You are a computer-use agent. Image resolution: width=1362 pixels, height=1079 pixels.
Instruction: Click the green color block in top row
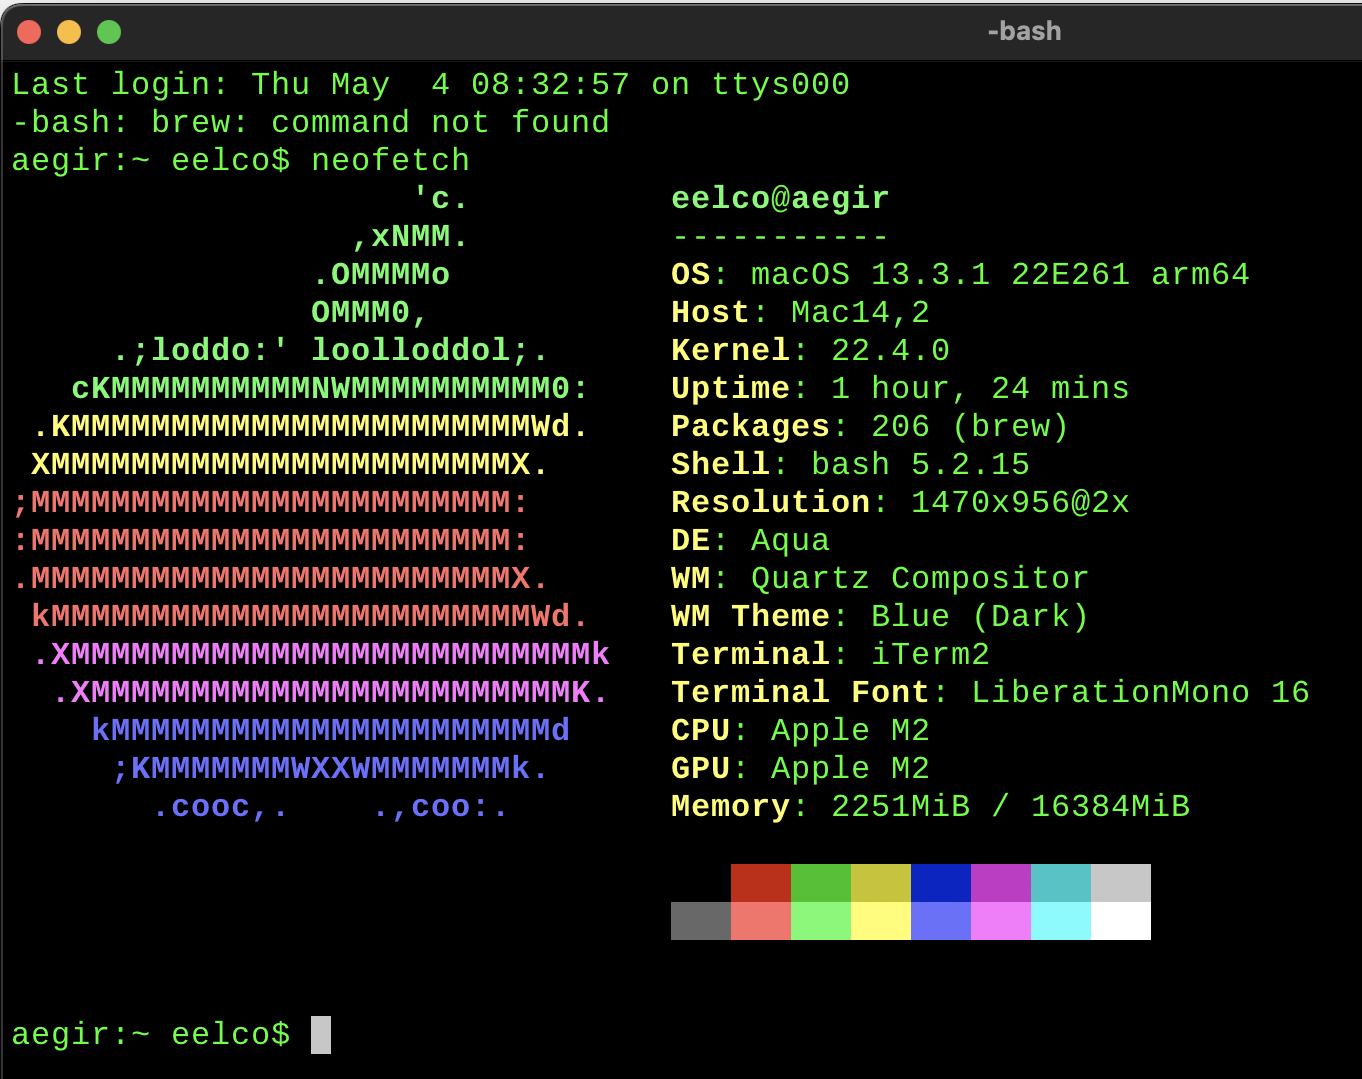pos(821,883)
